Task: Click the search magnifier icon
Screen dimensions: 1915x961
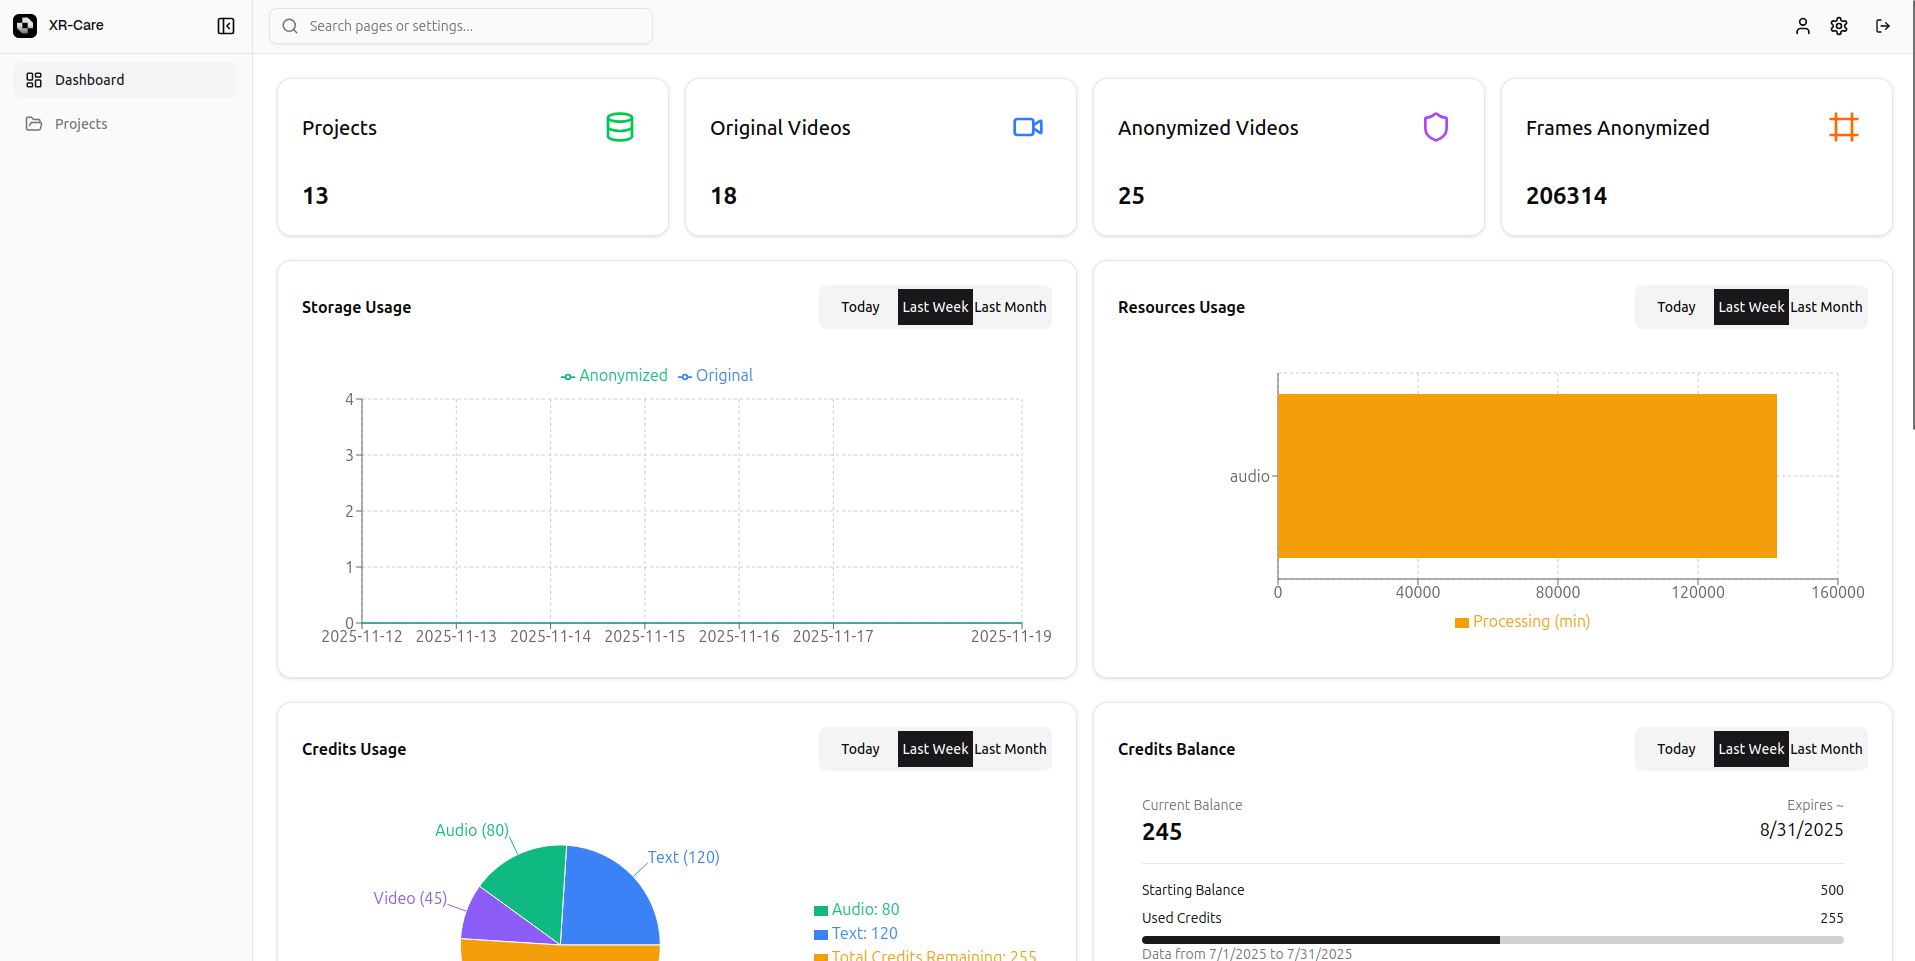Action: (290, 26)
